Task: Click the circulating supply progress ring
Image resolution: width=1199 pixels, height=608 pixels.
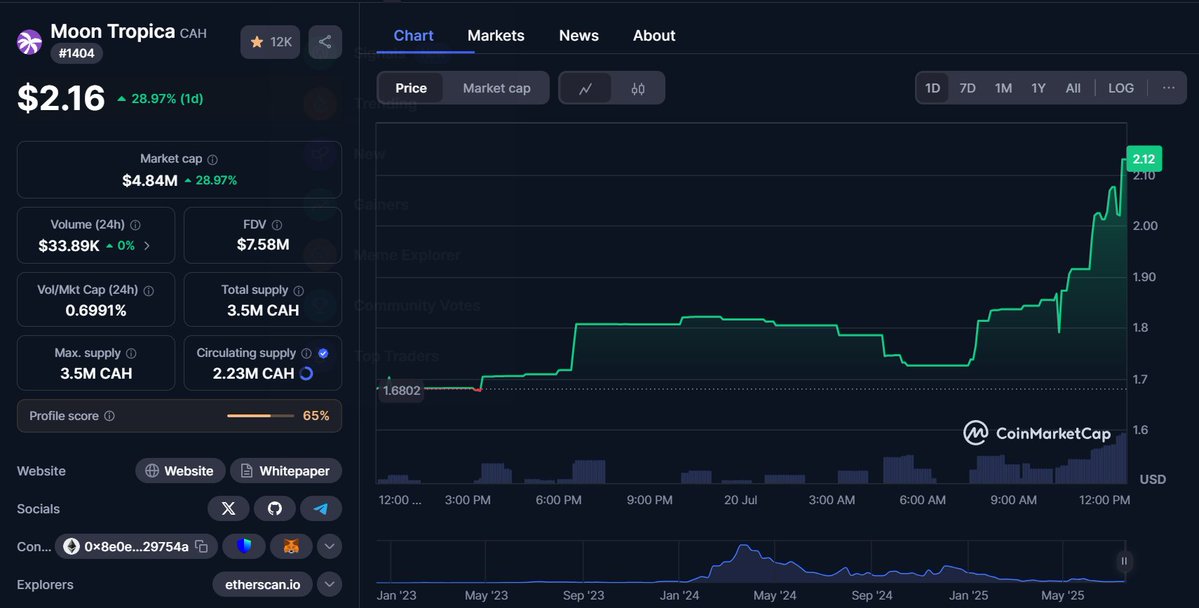Action: 307,373
